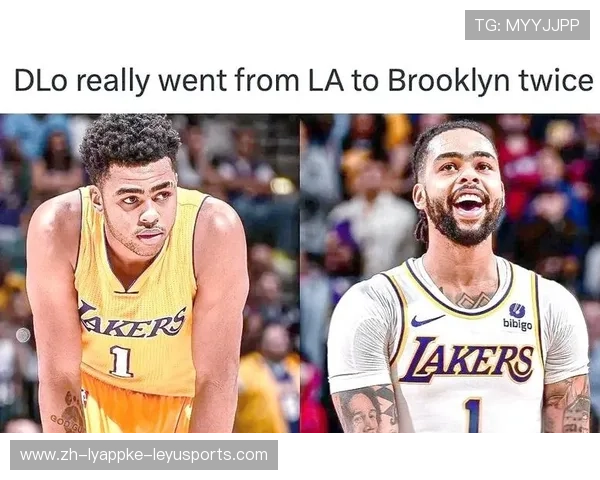
Task: Click the portrait tattoo on the forearm
Action: pyautogui.click(x=363, y=410)
